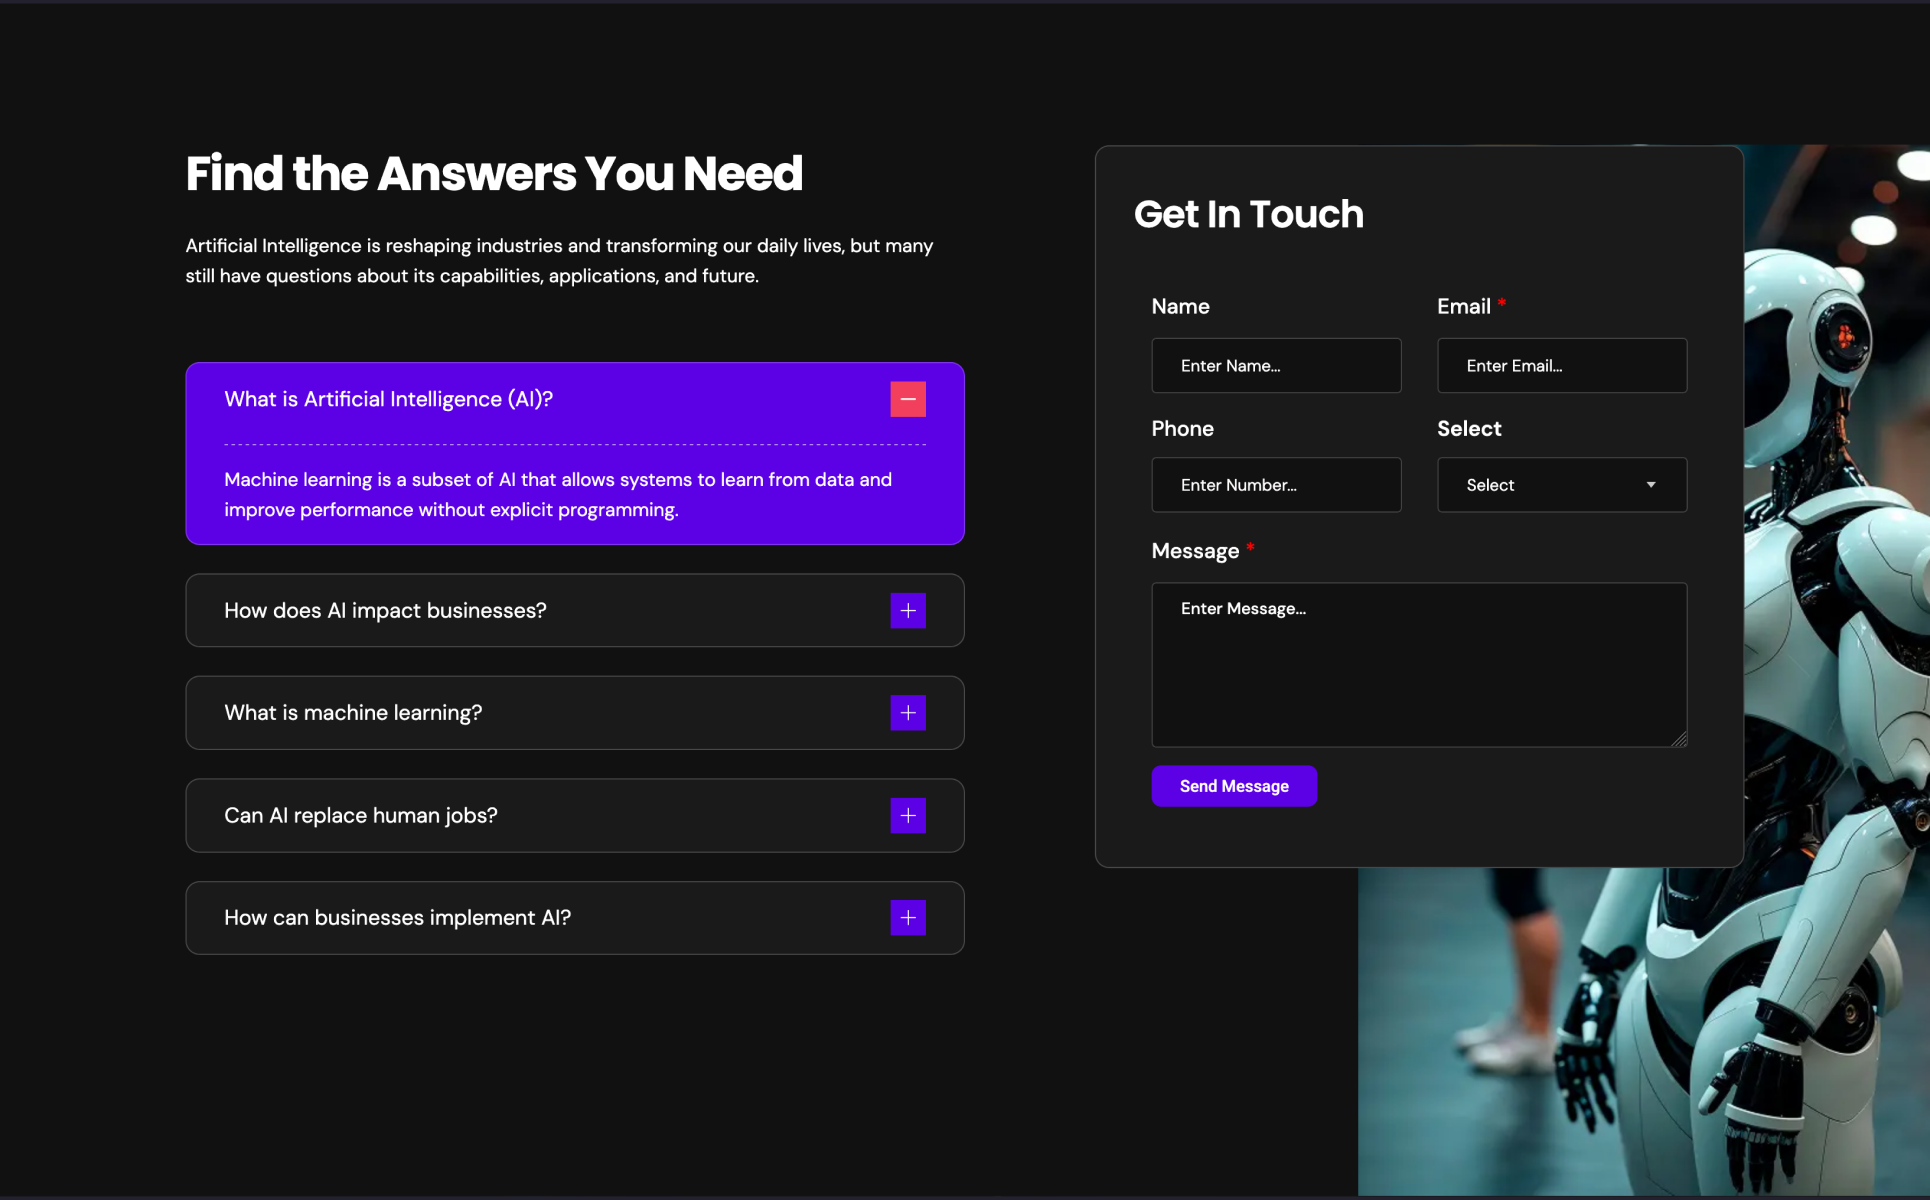Focus the Enter Number phone field
This screenshot has width=1930, height=1200.
point(1276,485)
